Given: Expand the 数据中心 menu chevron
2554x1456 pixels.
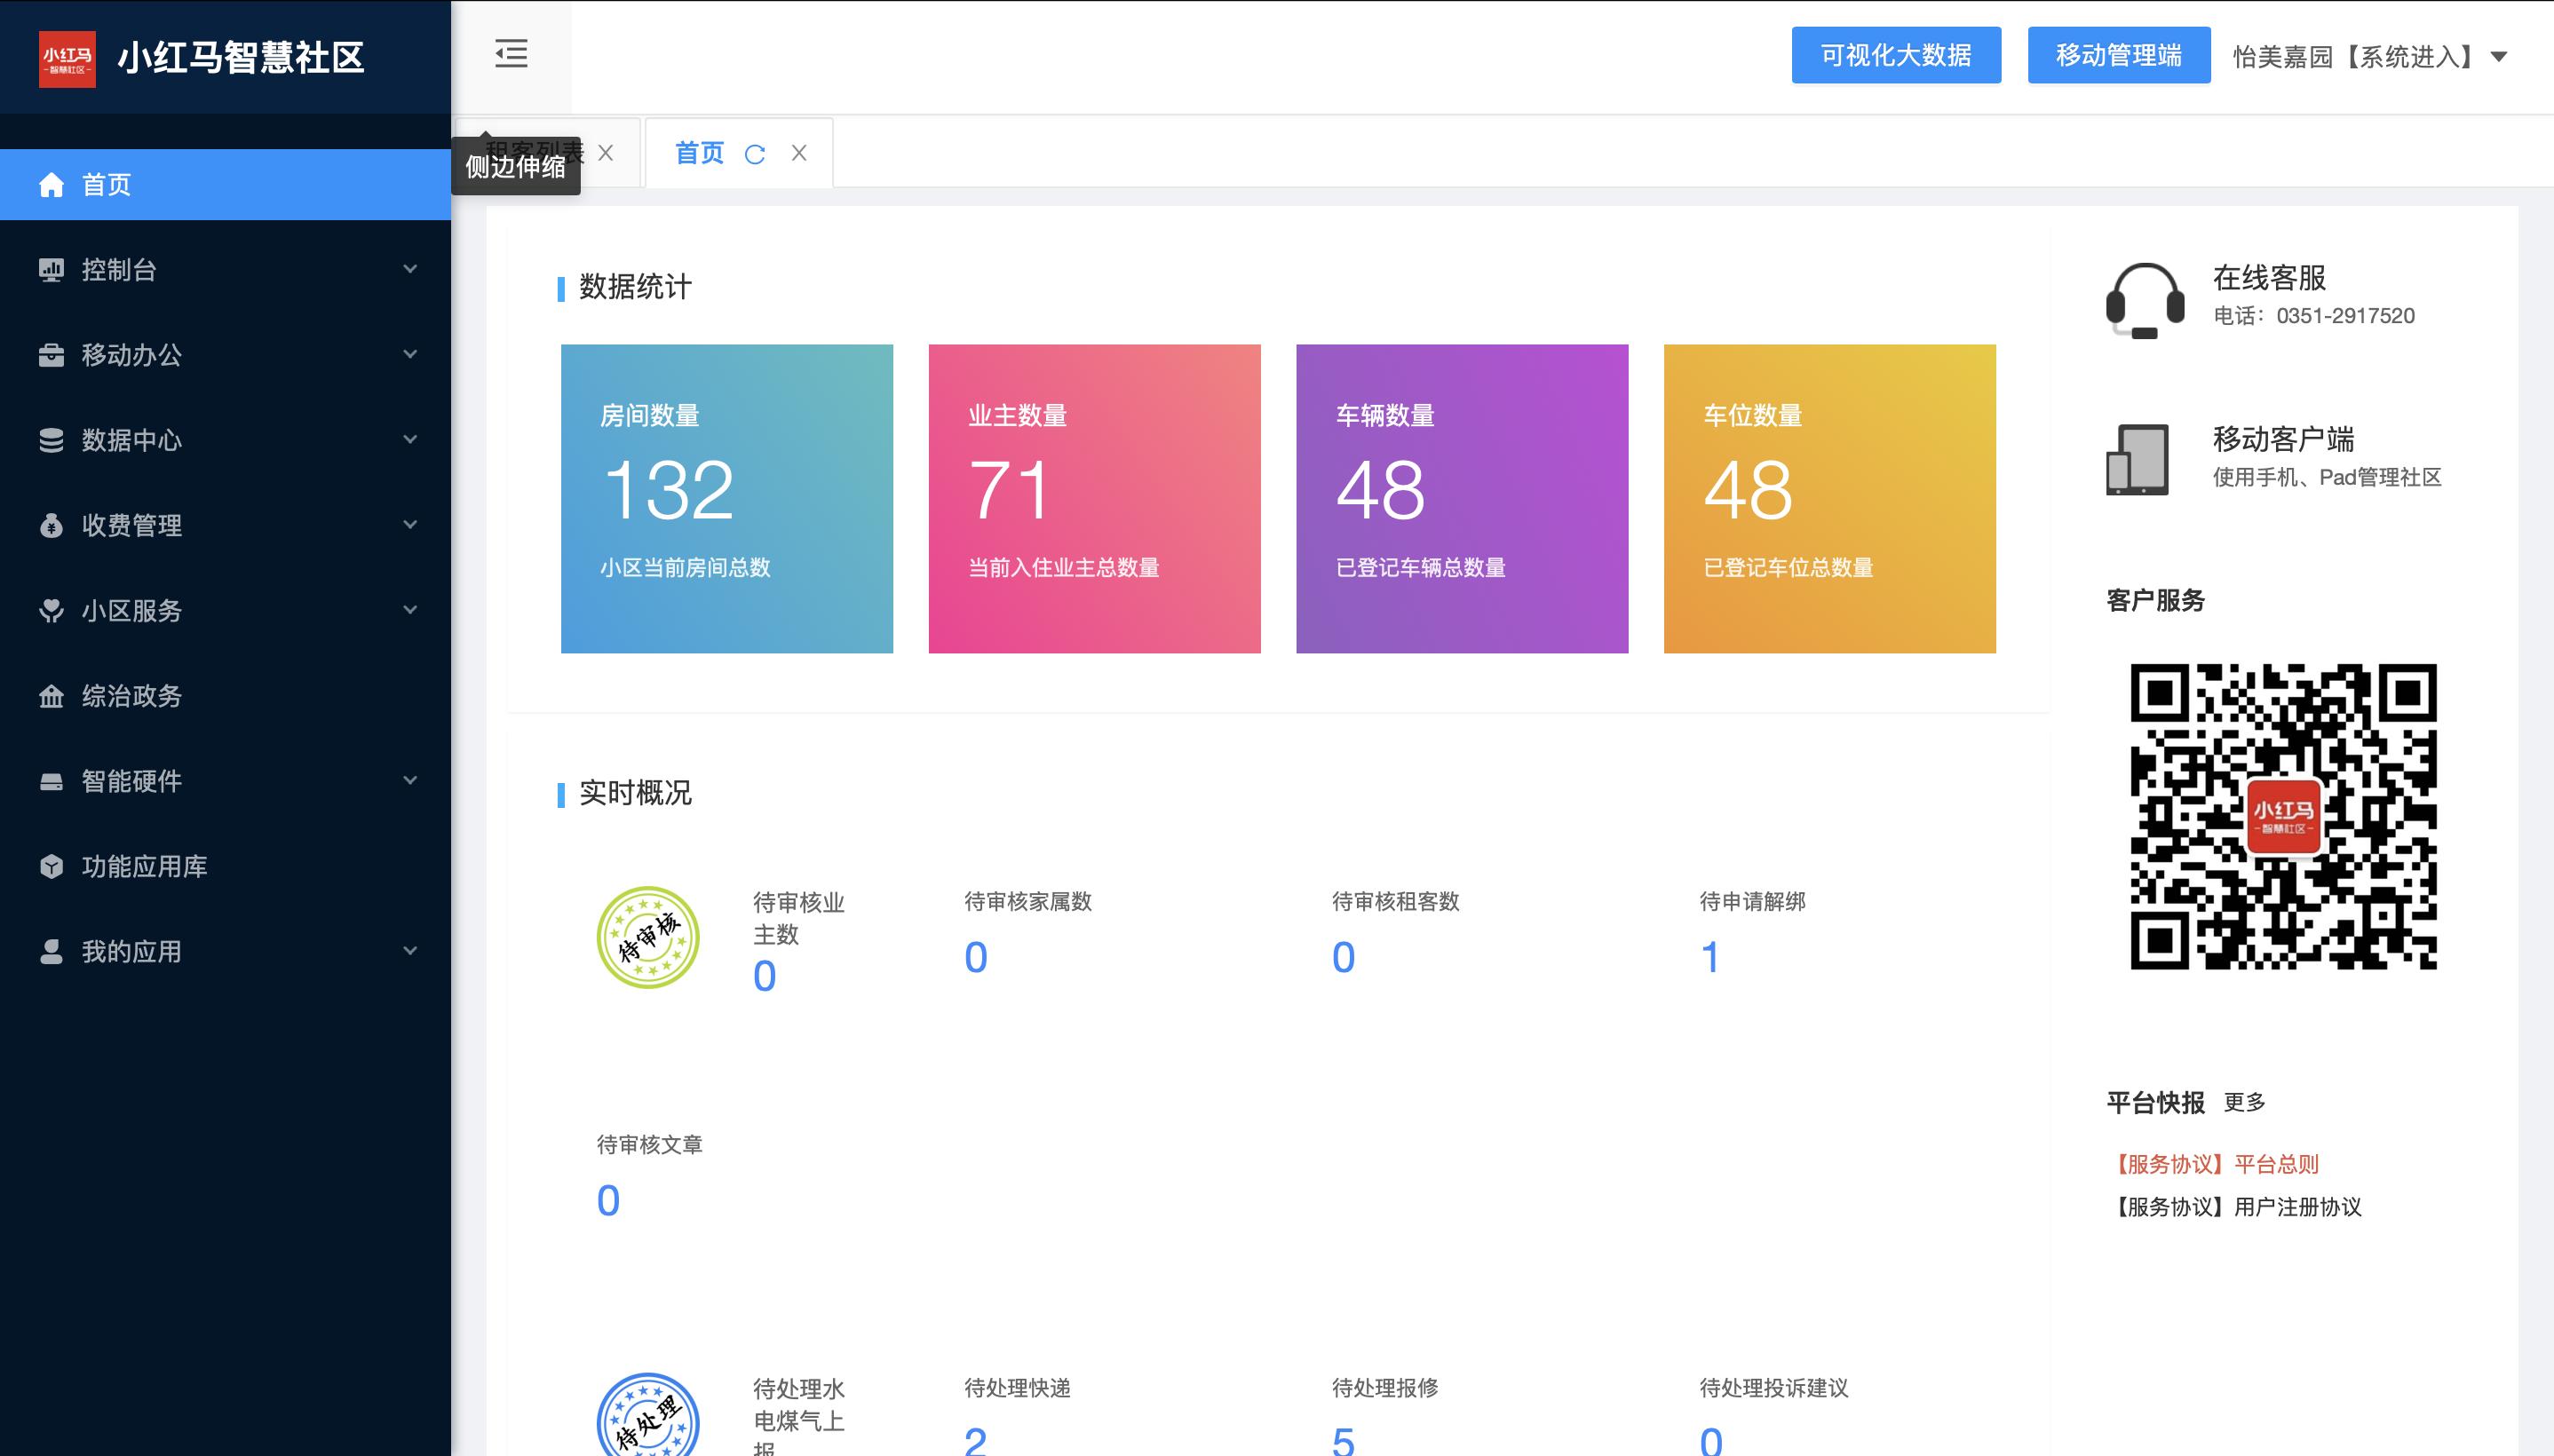Looking at the screenshot, I should [410, 439].
